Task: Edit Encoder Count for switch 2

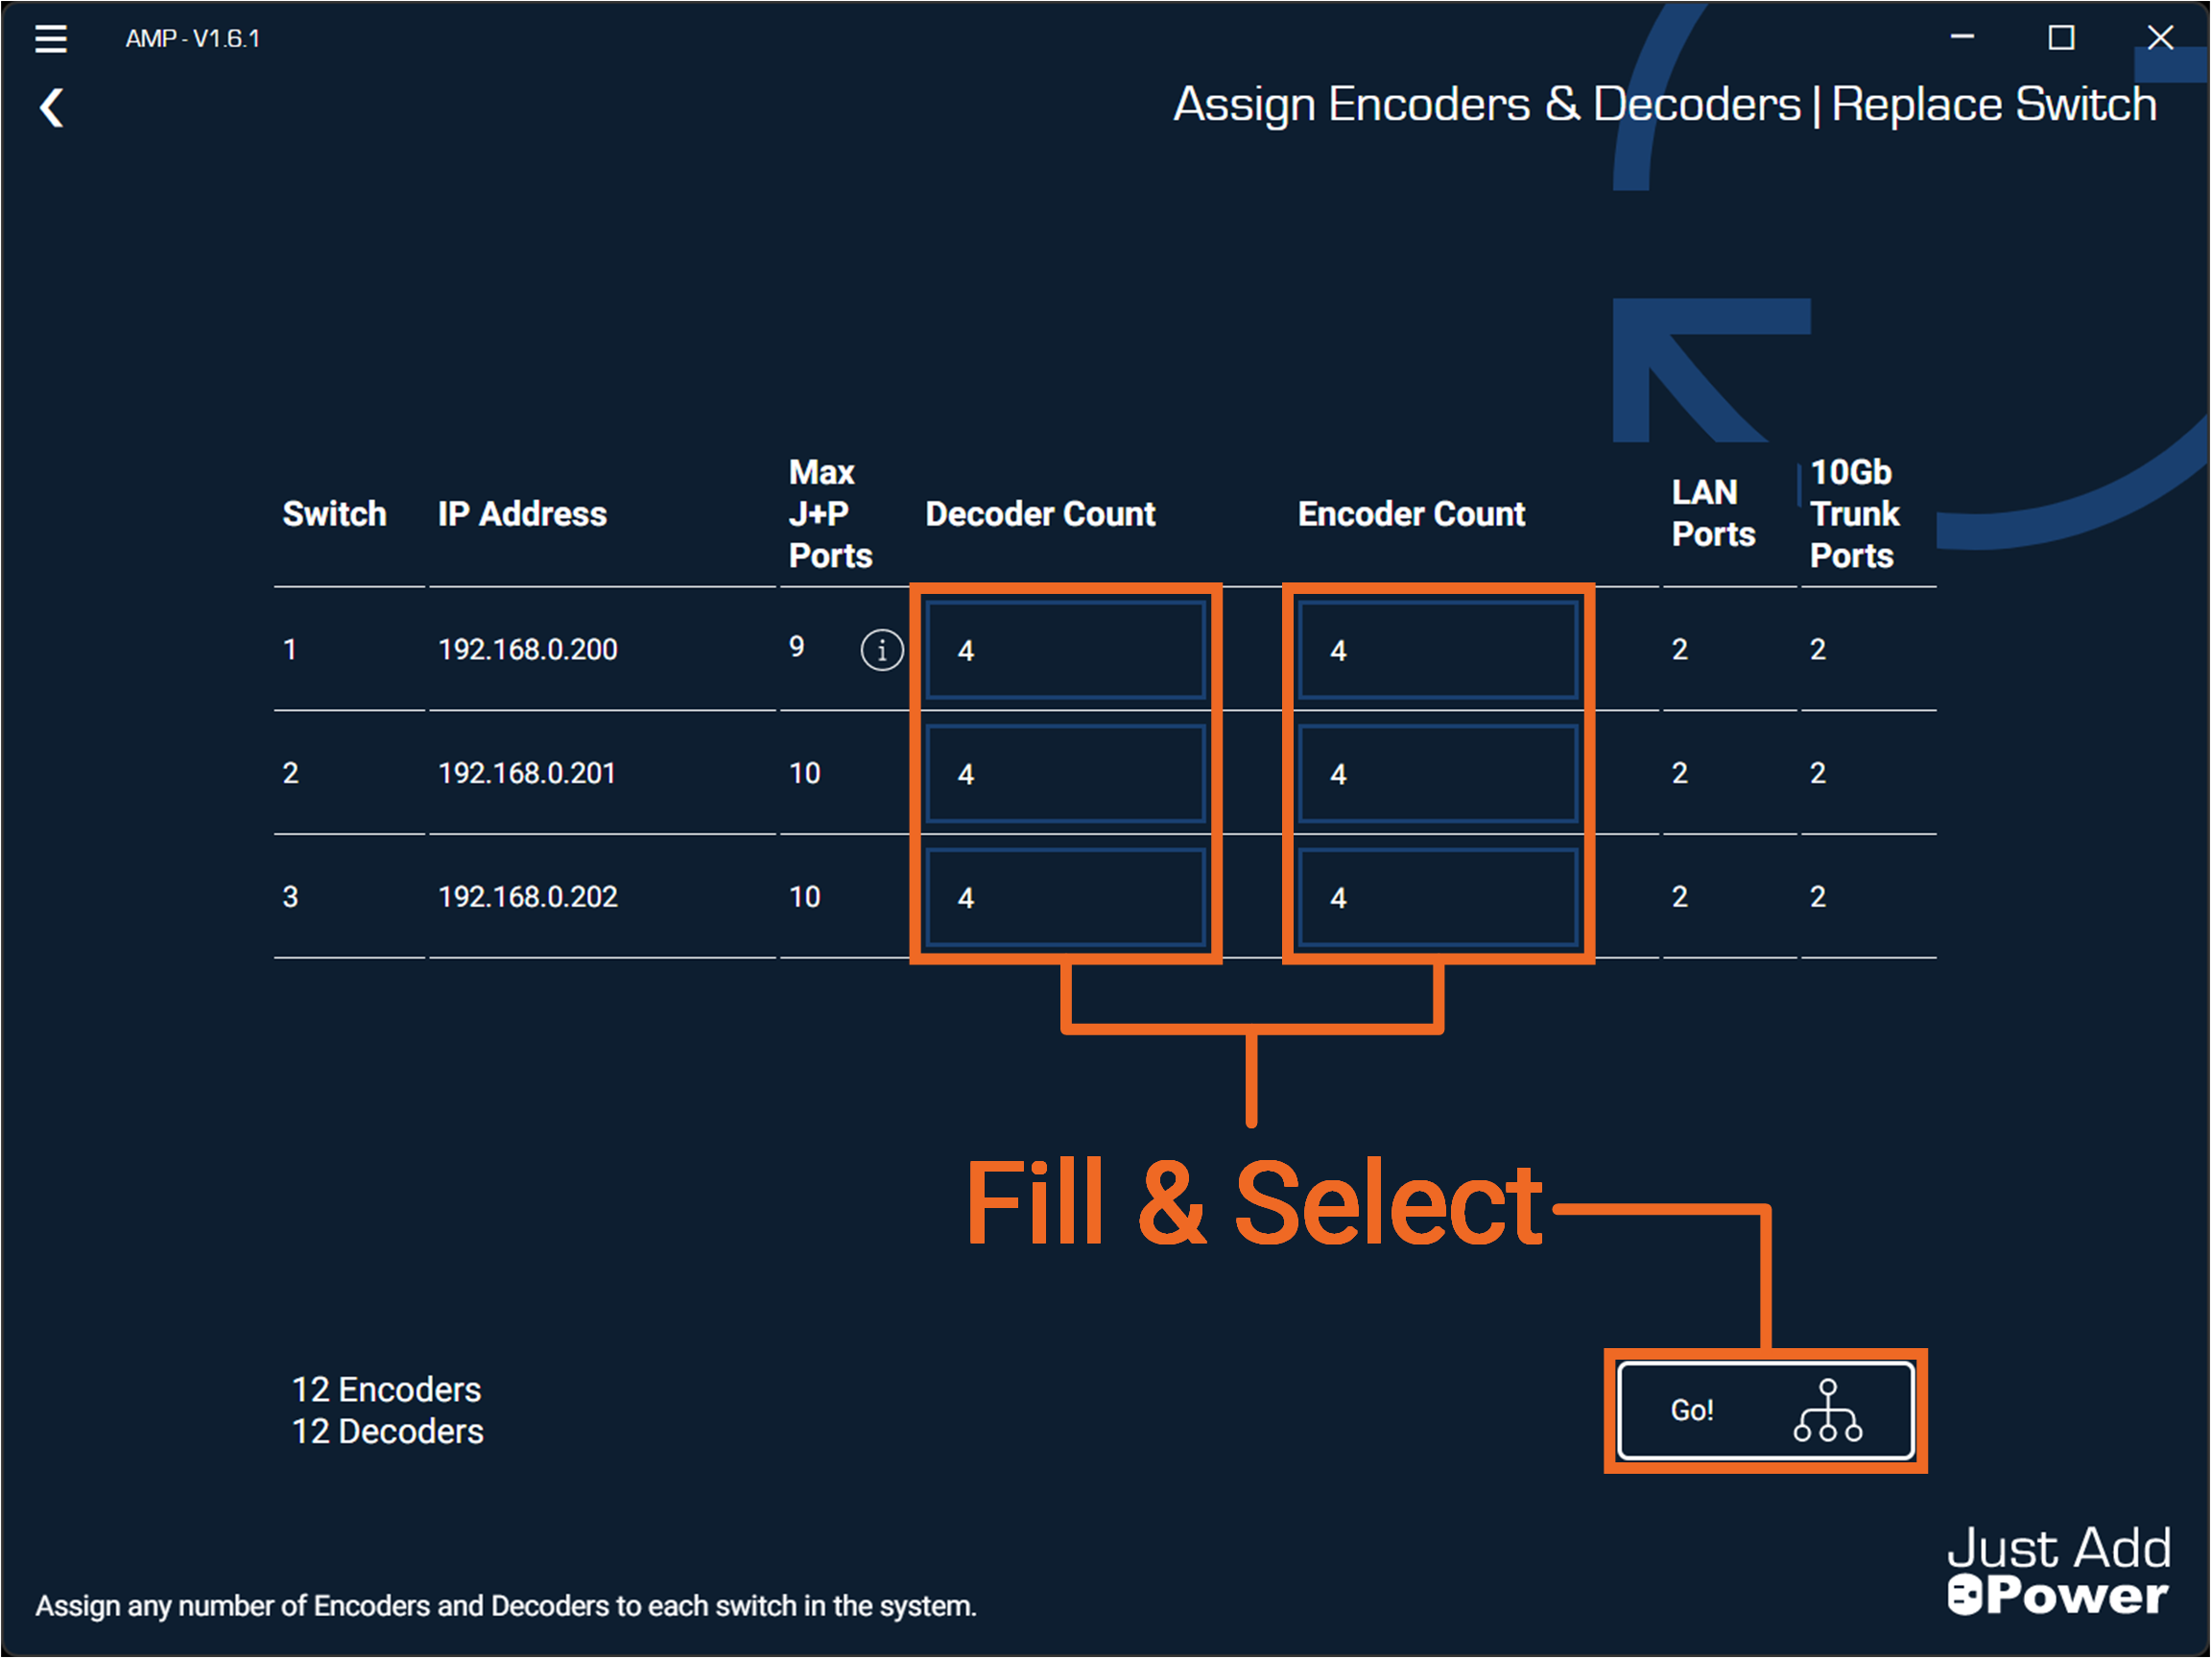Action: pyautogui.click(x=1437, y=774)
